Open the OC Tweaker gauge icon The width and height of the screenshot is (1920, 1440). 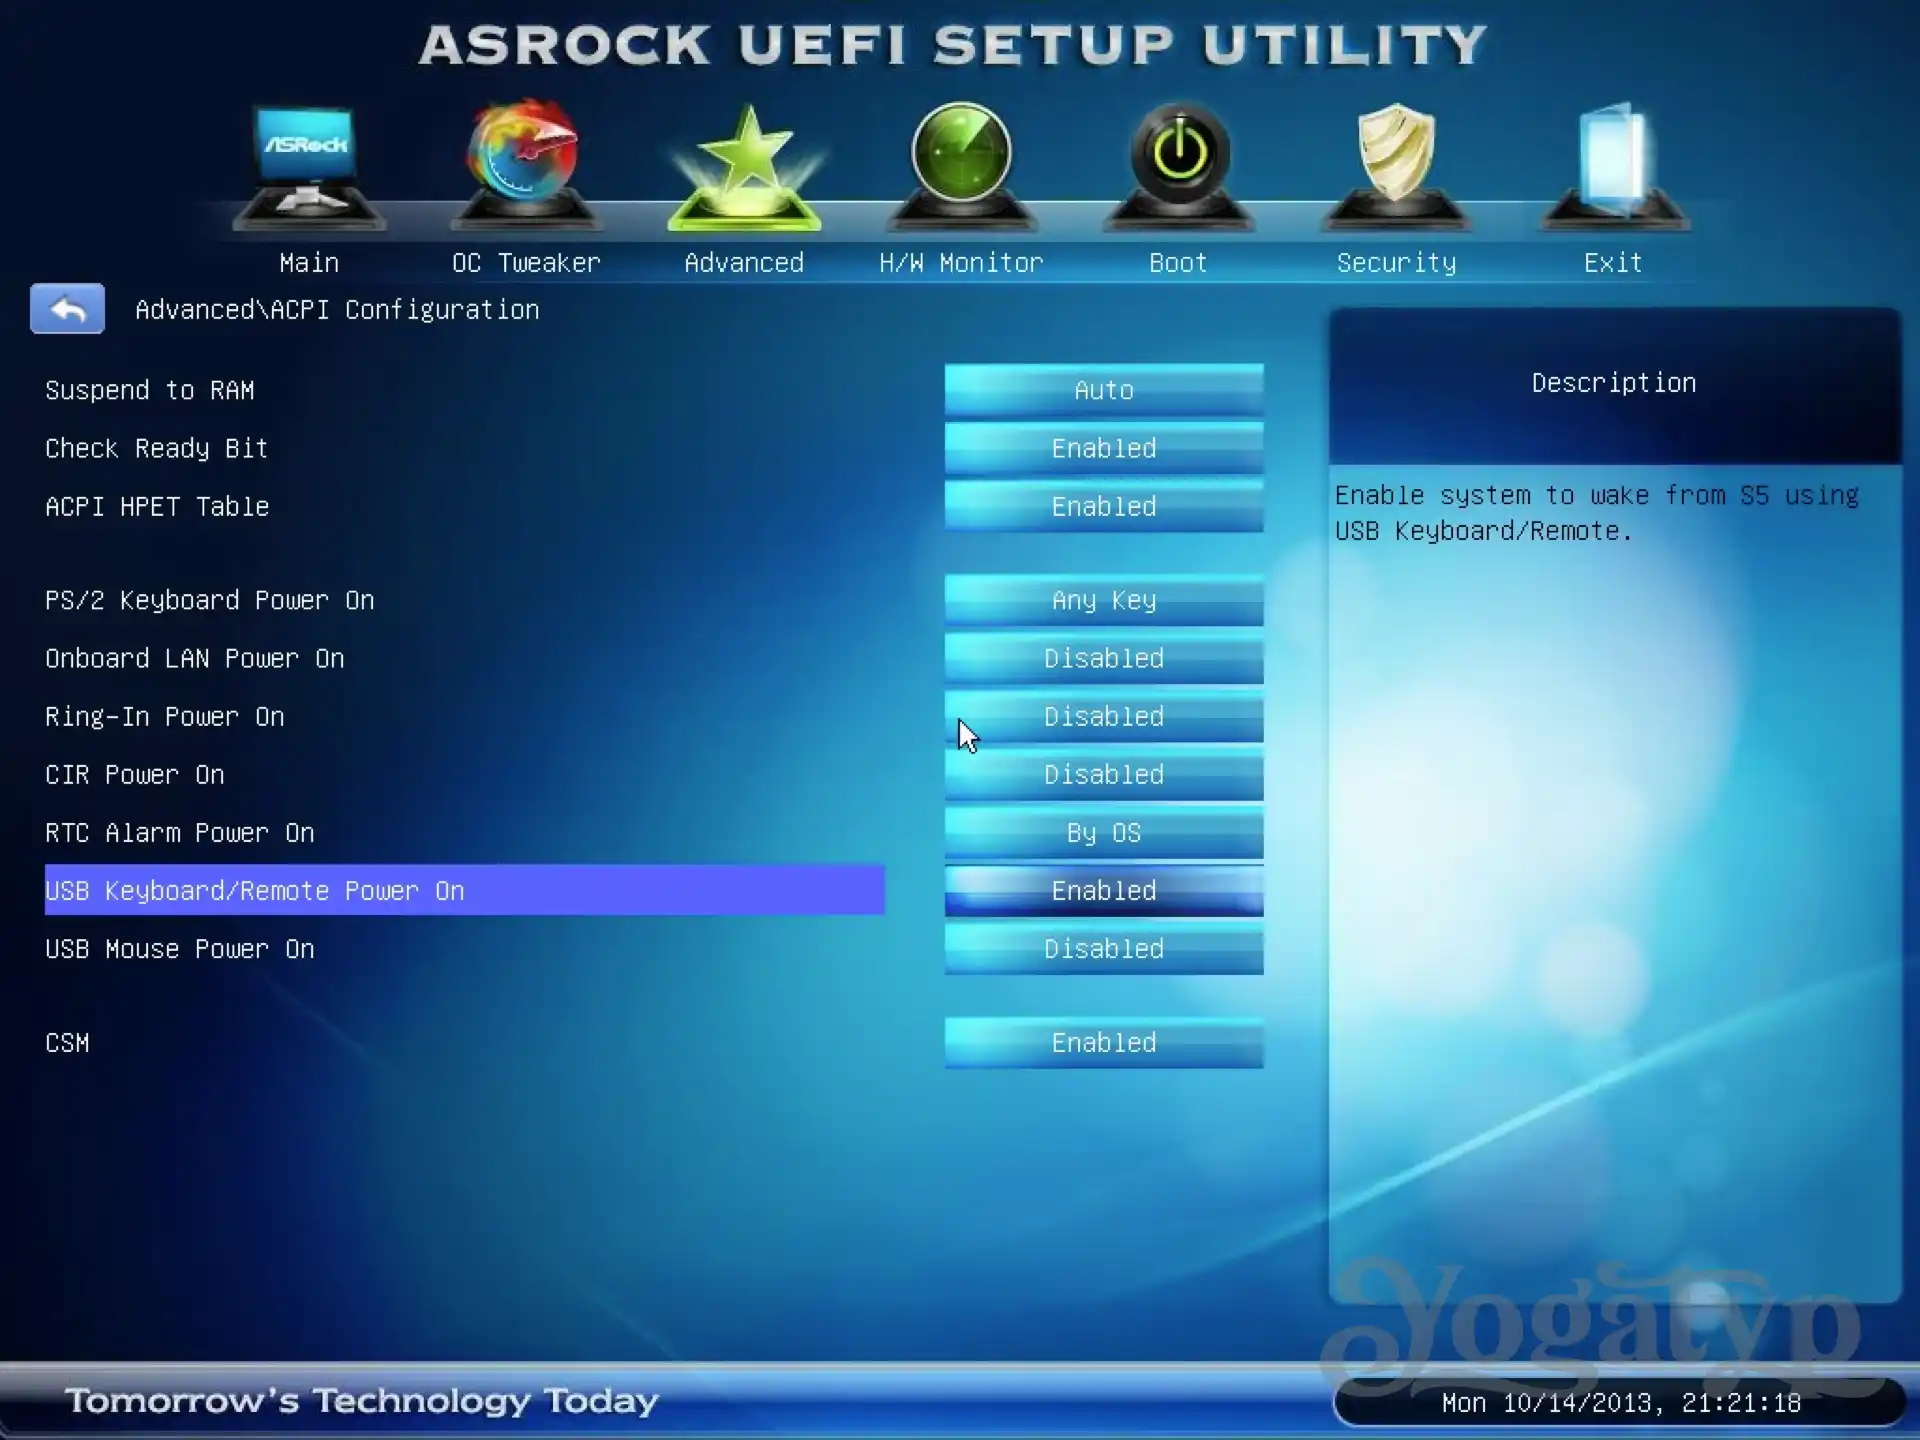pyautogui.click(x=526, y=164)
